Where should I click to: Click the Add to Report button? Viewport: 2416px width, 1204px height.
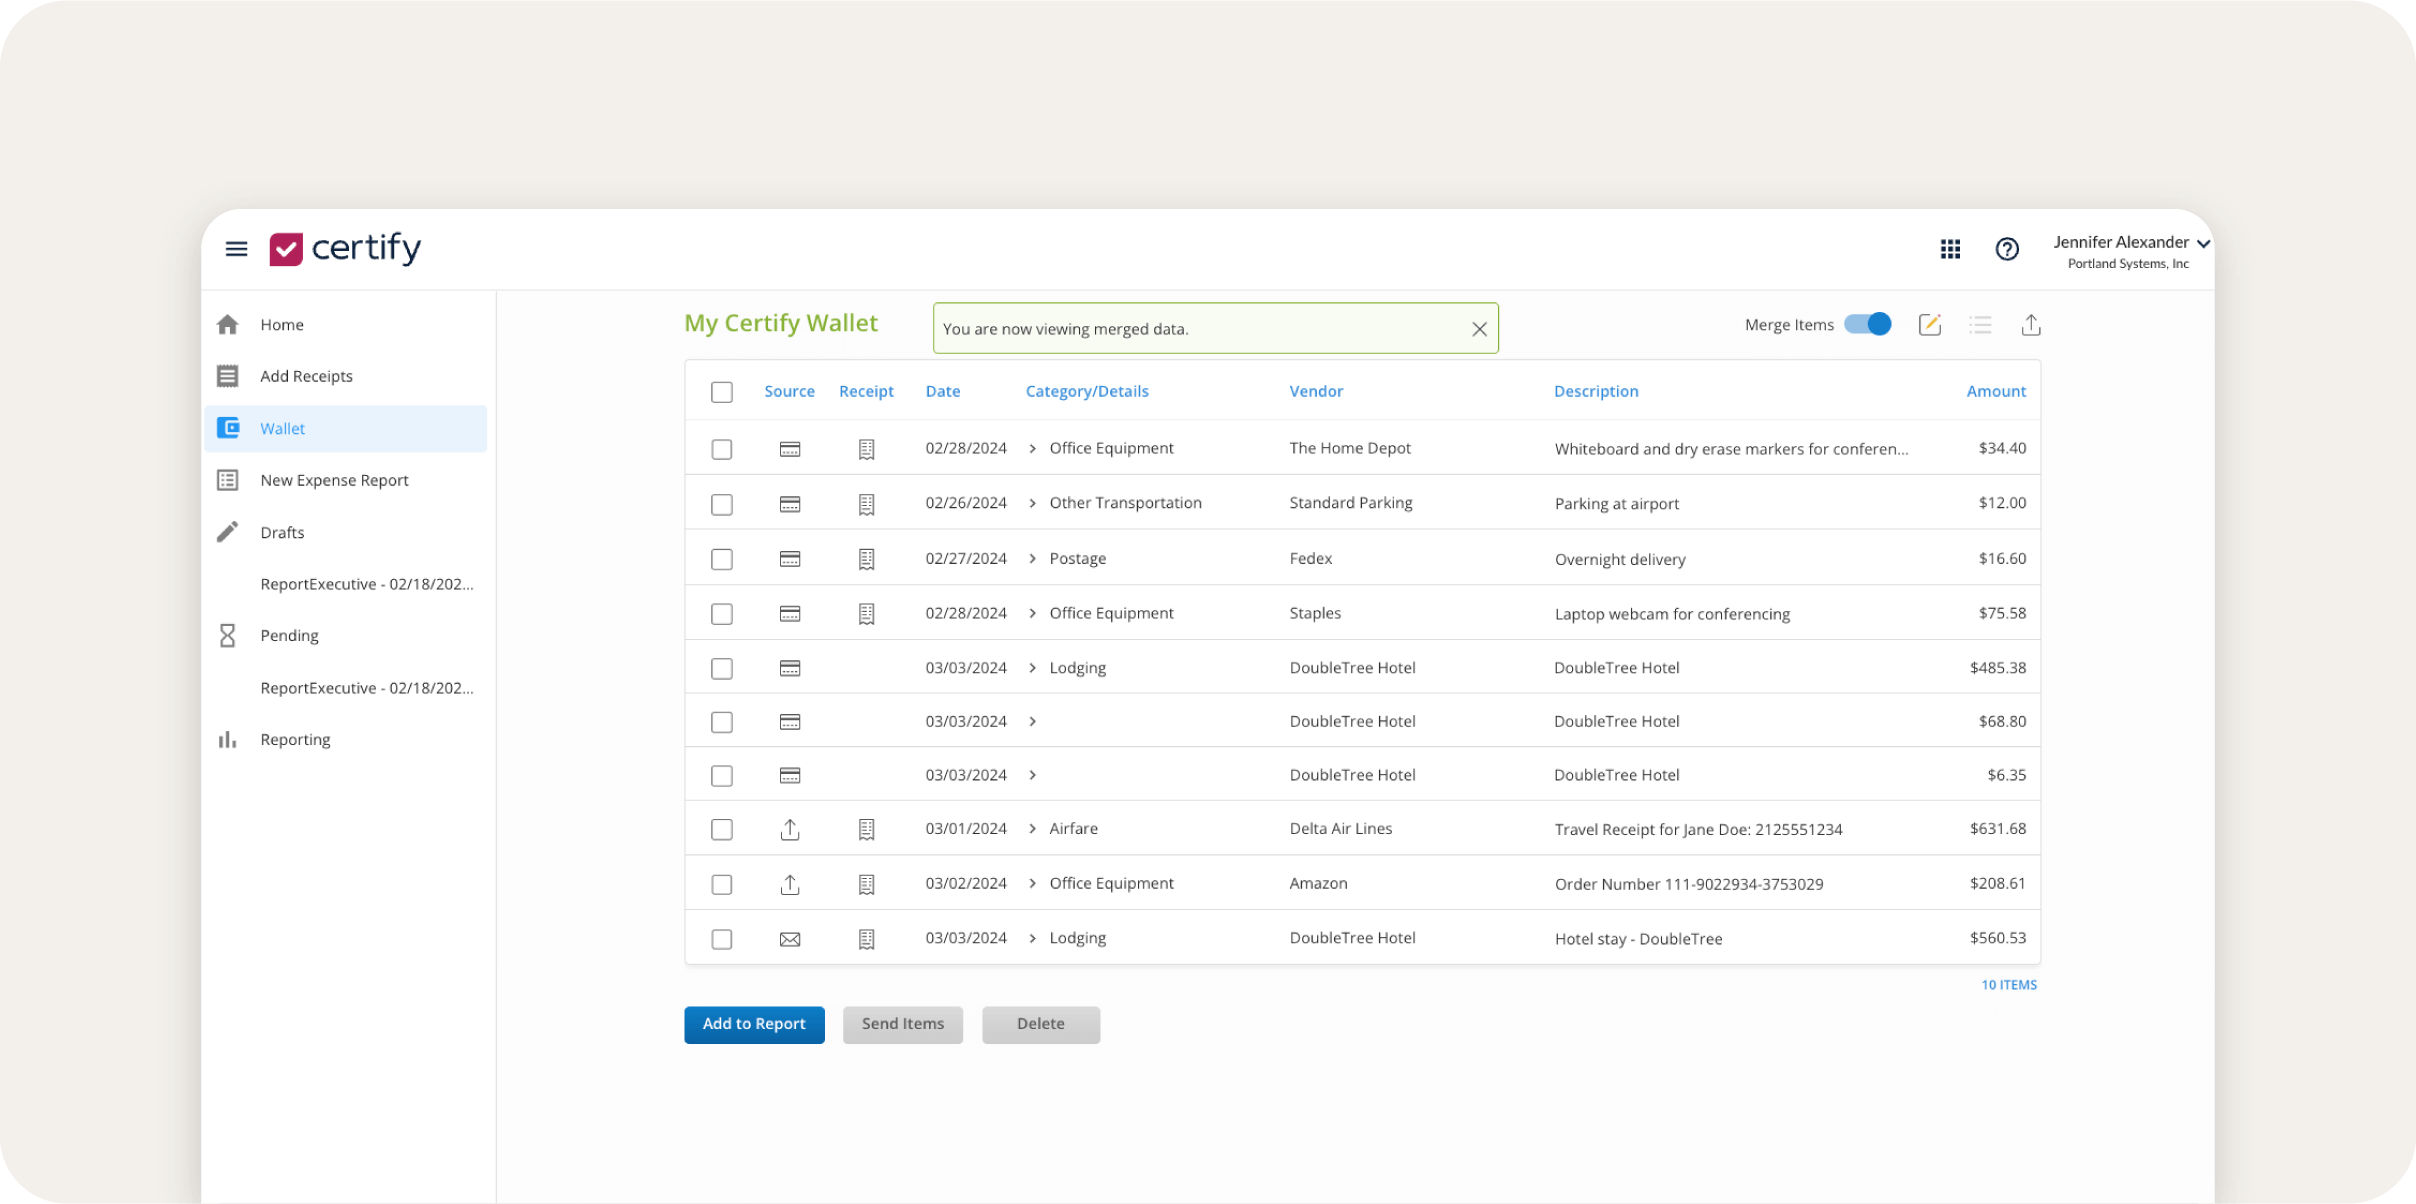point(753,1024)
